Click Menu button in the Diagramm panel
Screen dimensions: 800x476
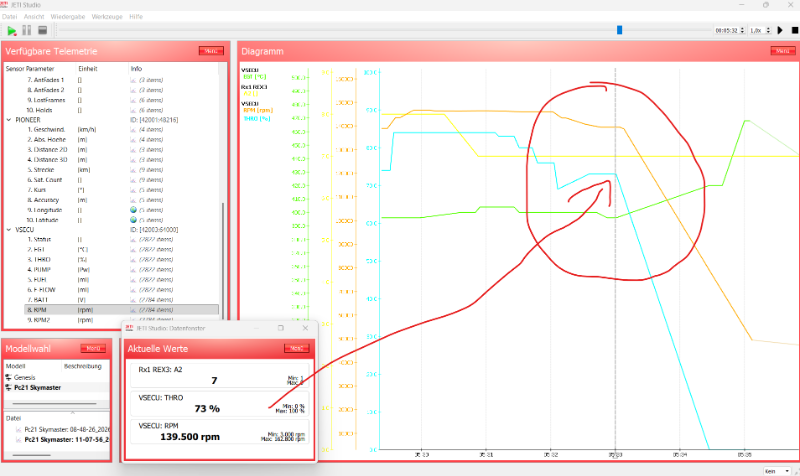[x=783, y=51]
